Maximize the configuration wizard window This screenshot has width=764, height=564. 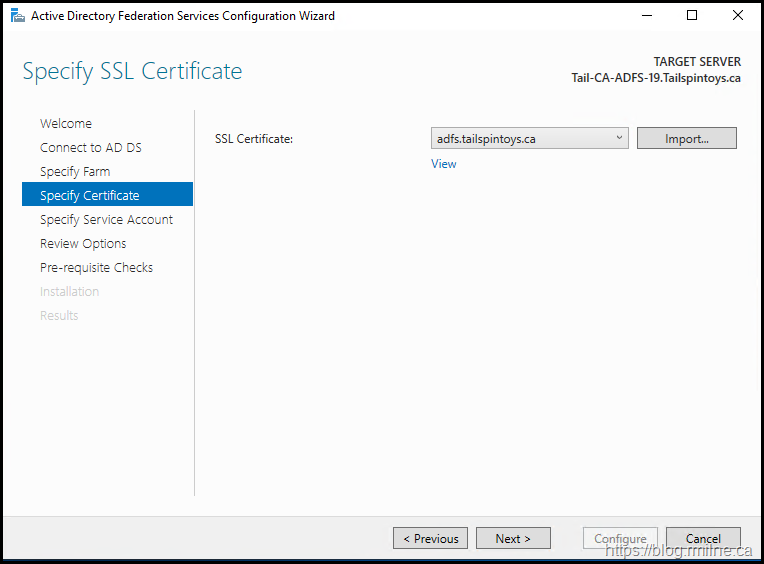692,16
